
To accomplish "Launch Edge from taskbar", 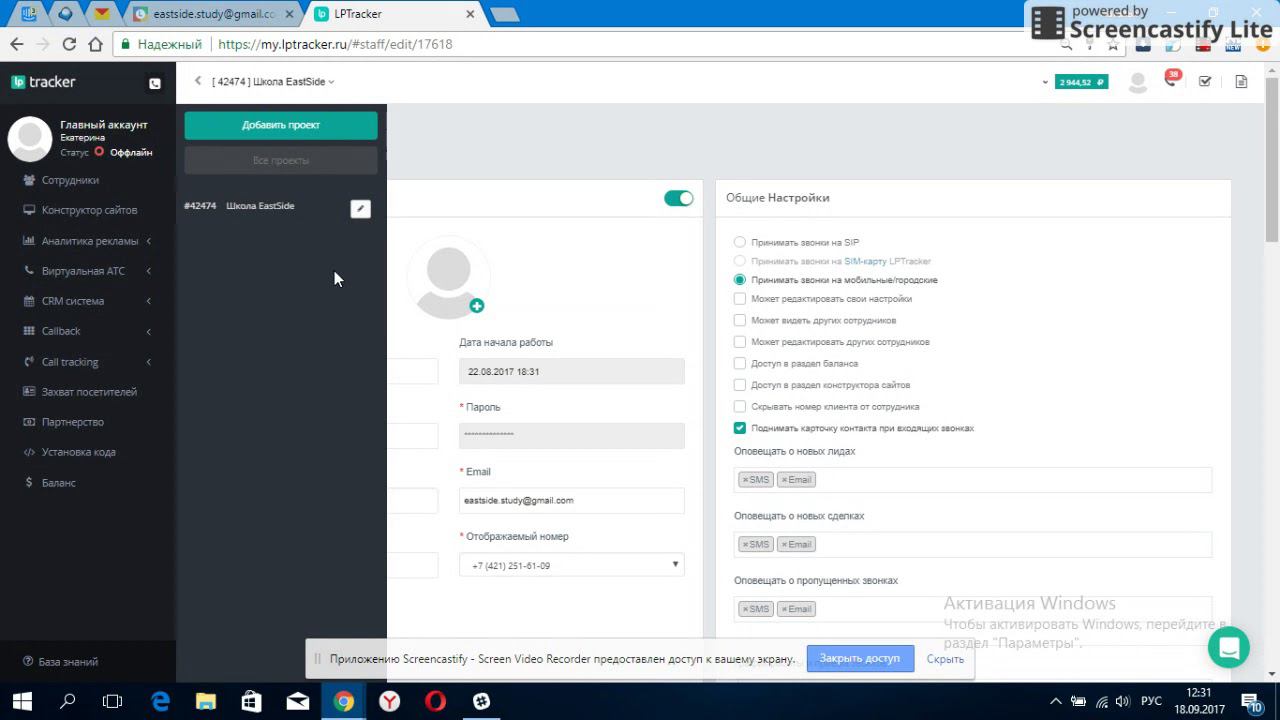I will pos(160,701).
